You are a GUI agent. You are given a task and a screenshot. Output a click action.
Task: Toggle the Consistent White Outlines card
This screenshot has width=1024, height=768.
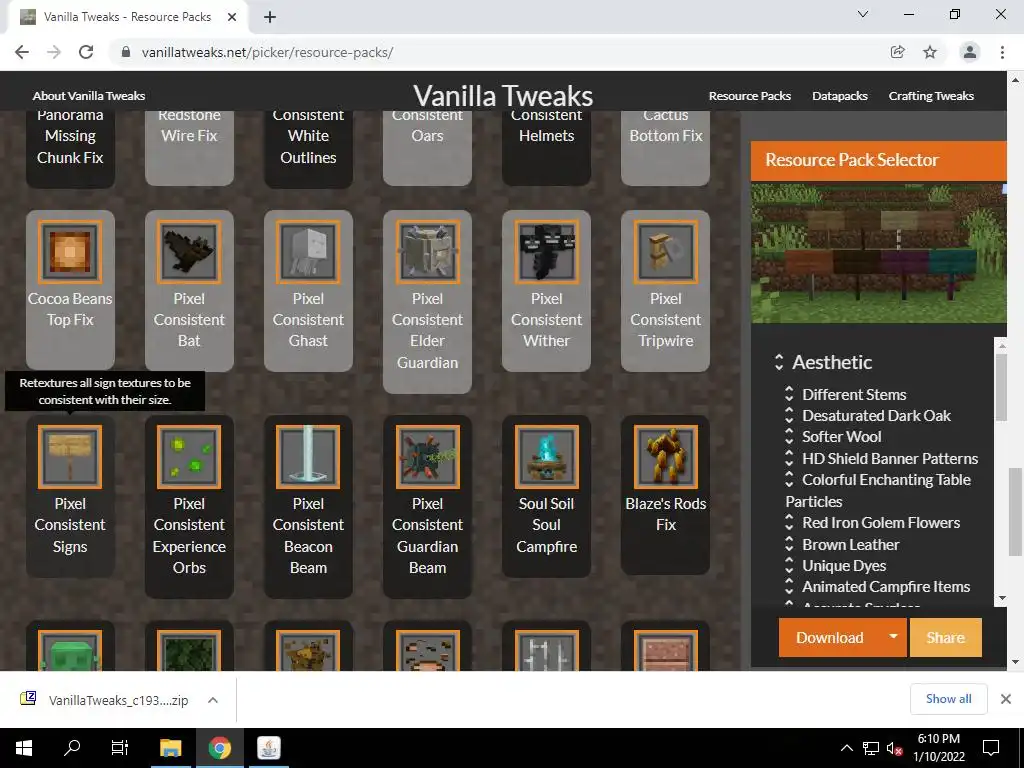tap(308, 149)
